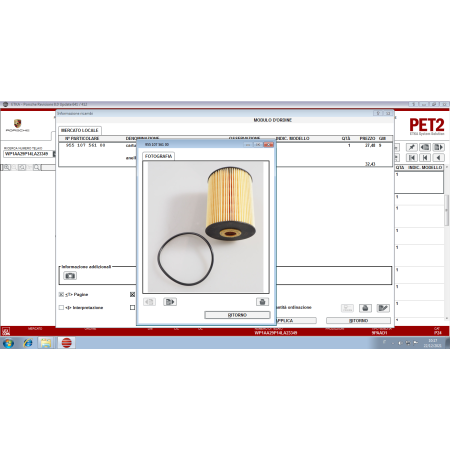
Task: Click the zoom in magnifier in left toolbar
Action: click(x=7, y=167)
